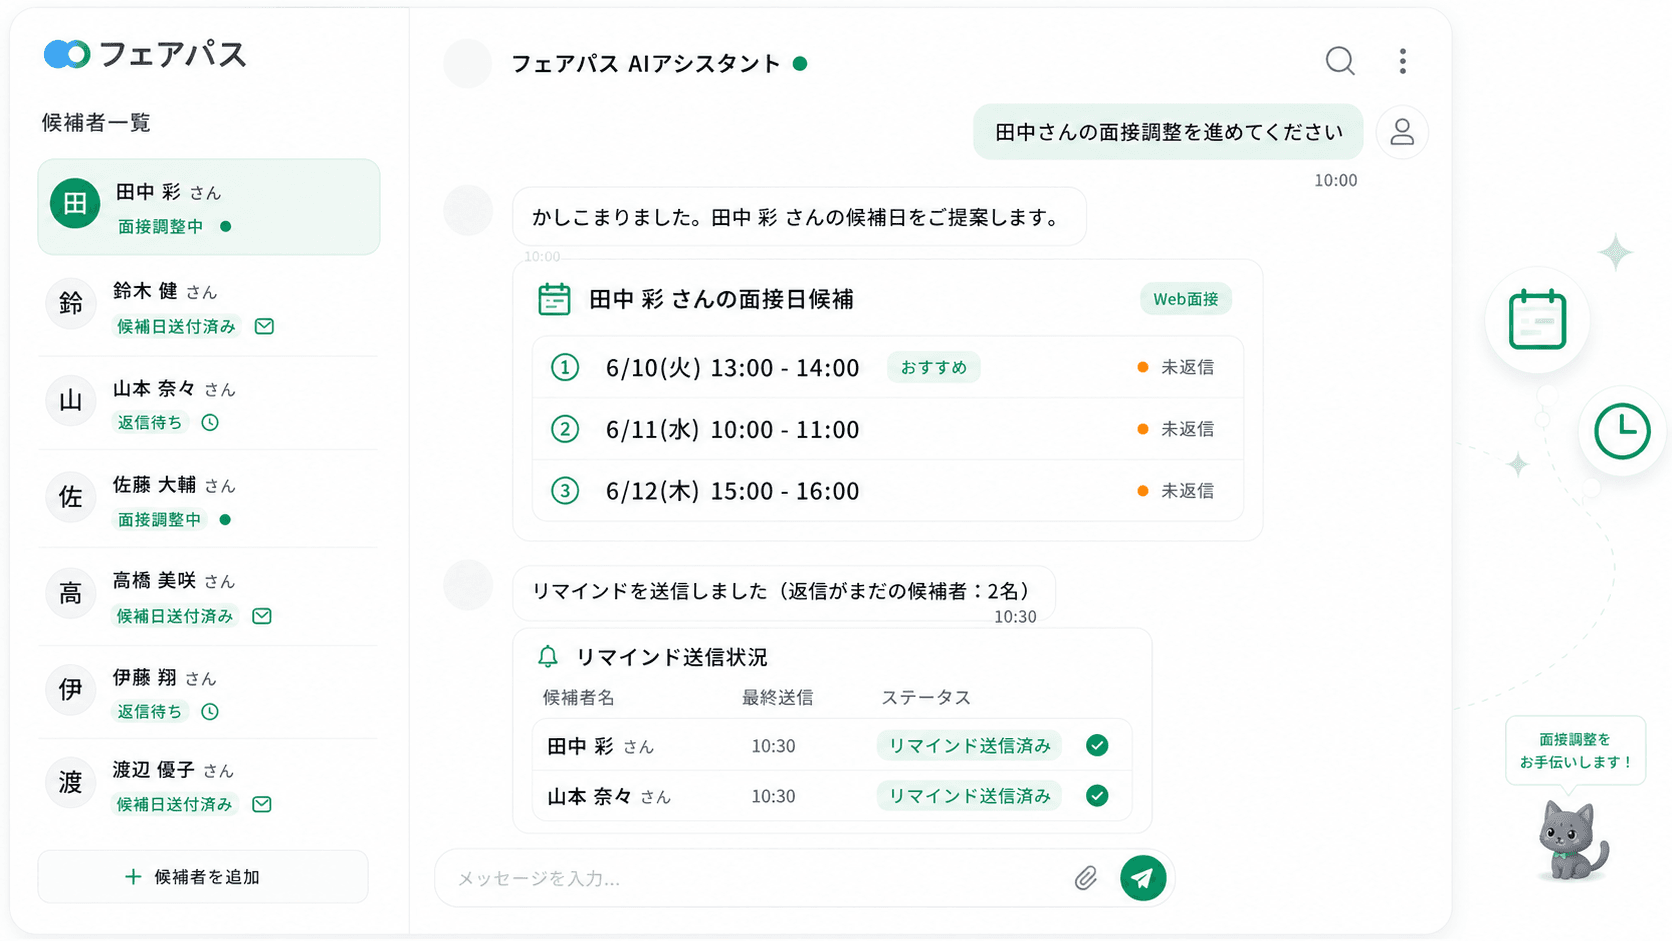Screen dimensions: 1672x941
Task: Click the フェアパス AIアシスタント chat title
Action: click(x=646, y=63)
